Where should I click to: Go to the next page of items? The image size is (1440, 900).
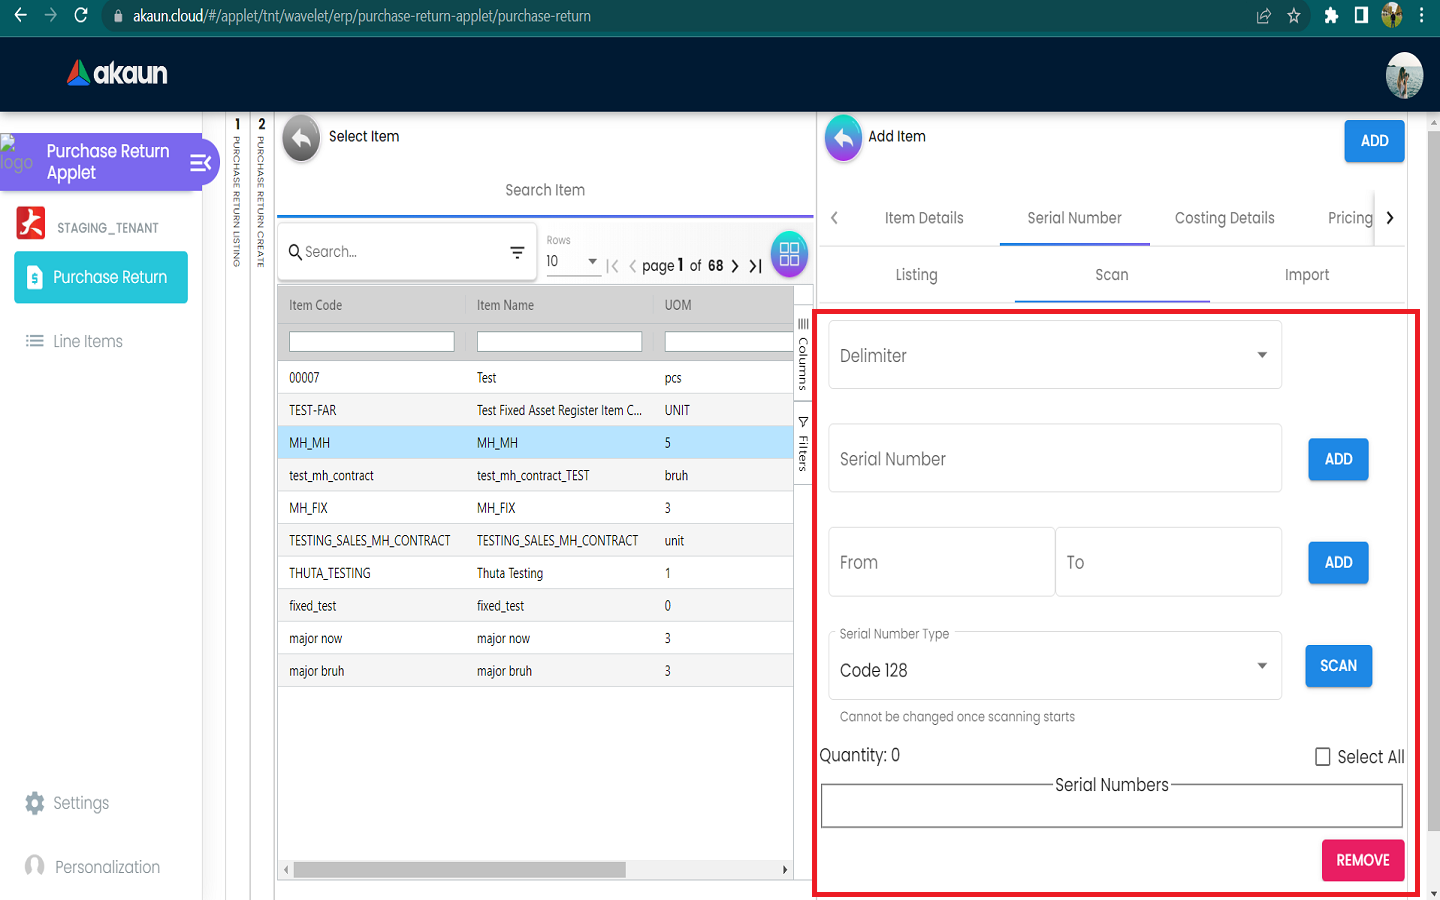click(735, 266)
